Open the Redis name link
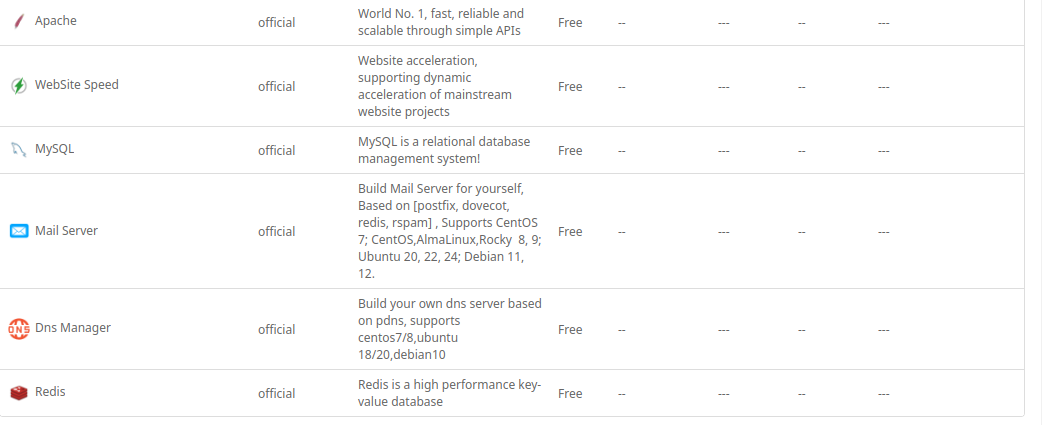Viewport: 1042px width, 425px height. point(50,392)
